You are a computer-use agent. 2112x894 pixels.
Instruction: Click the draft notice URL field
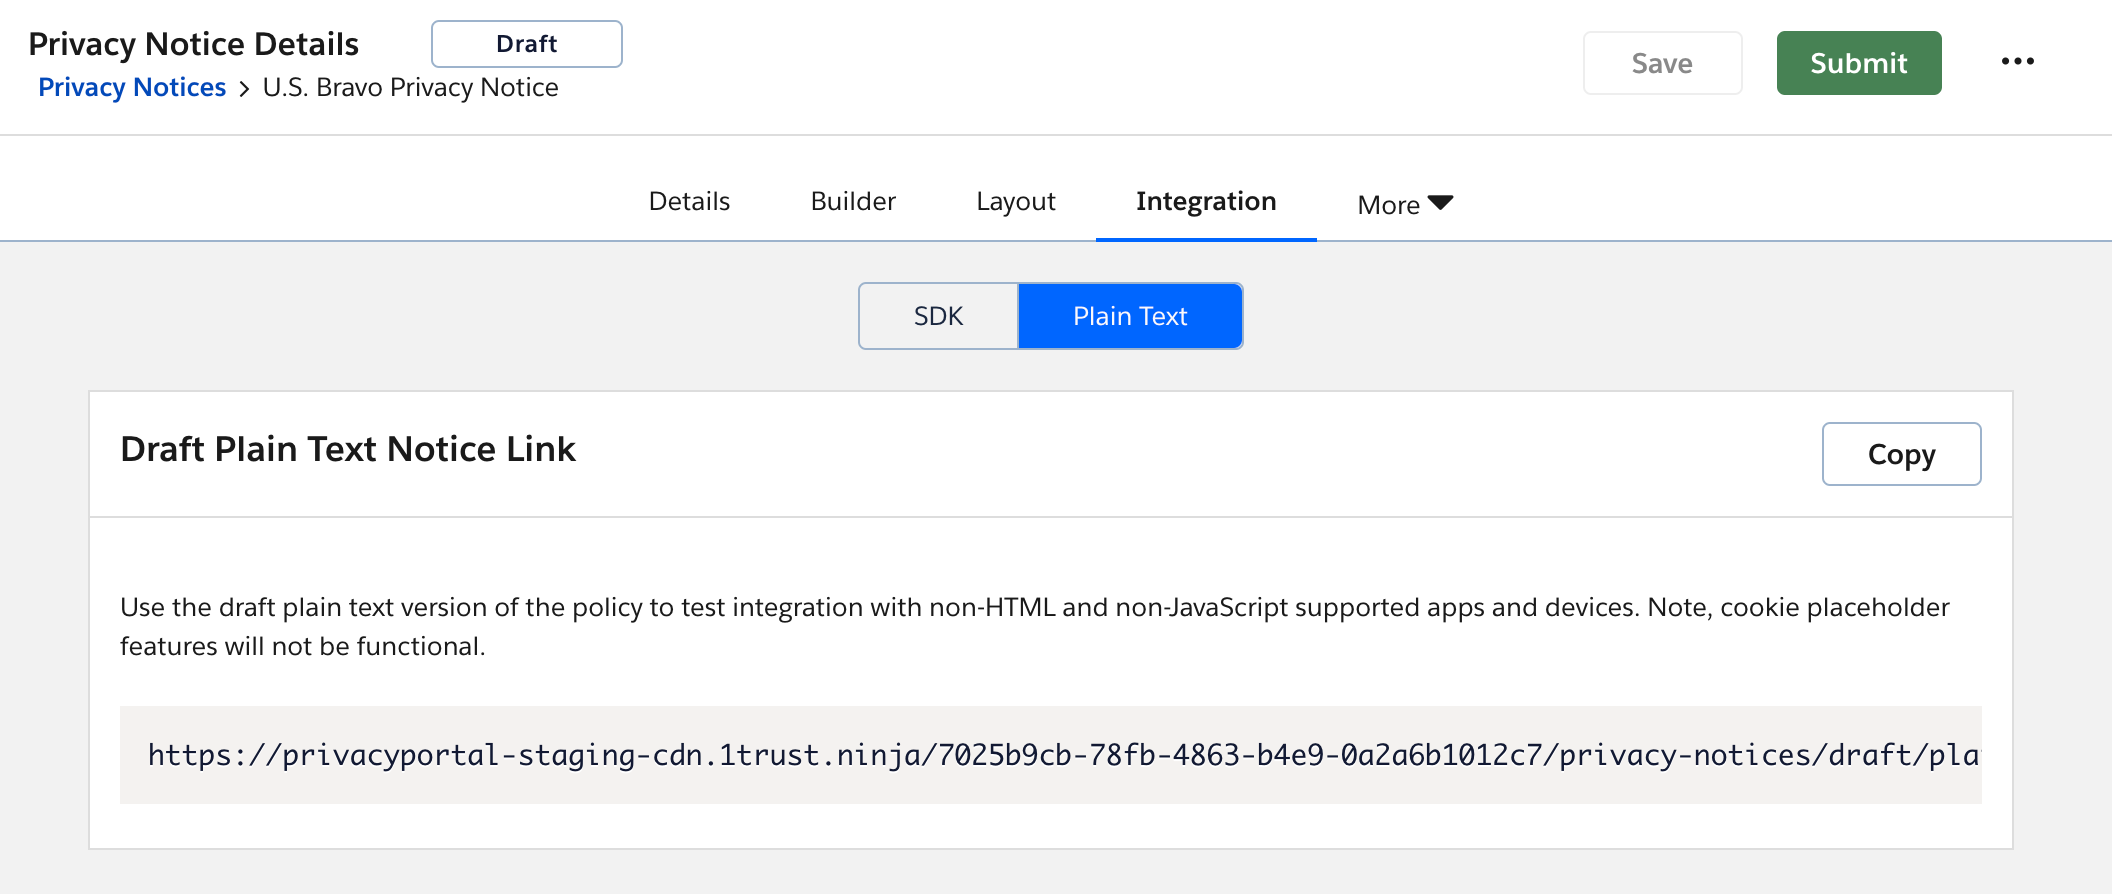tap(1050, 755)
